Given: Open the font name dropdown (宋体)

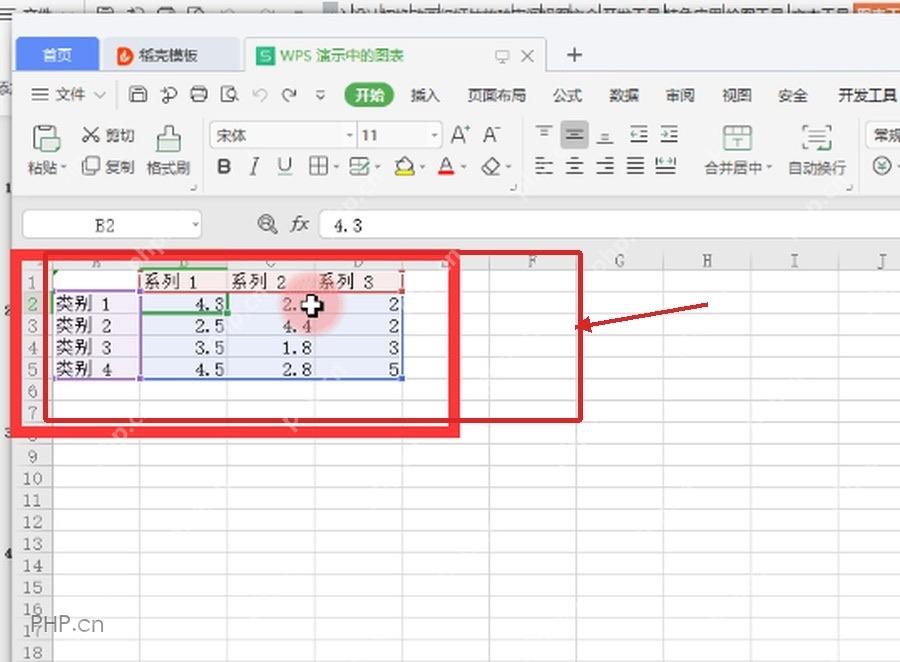Looking at the screenshot, I should (x=350, y=136).
